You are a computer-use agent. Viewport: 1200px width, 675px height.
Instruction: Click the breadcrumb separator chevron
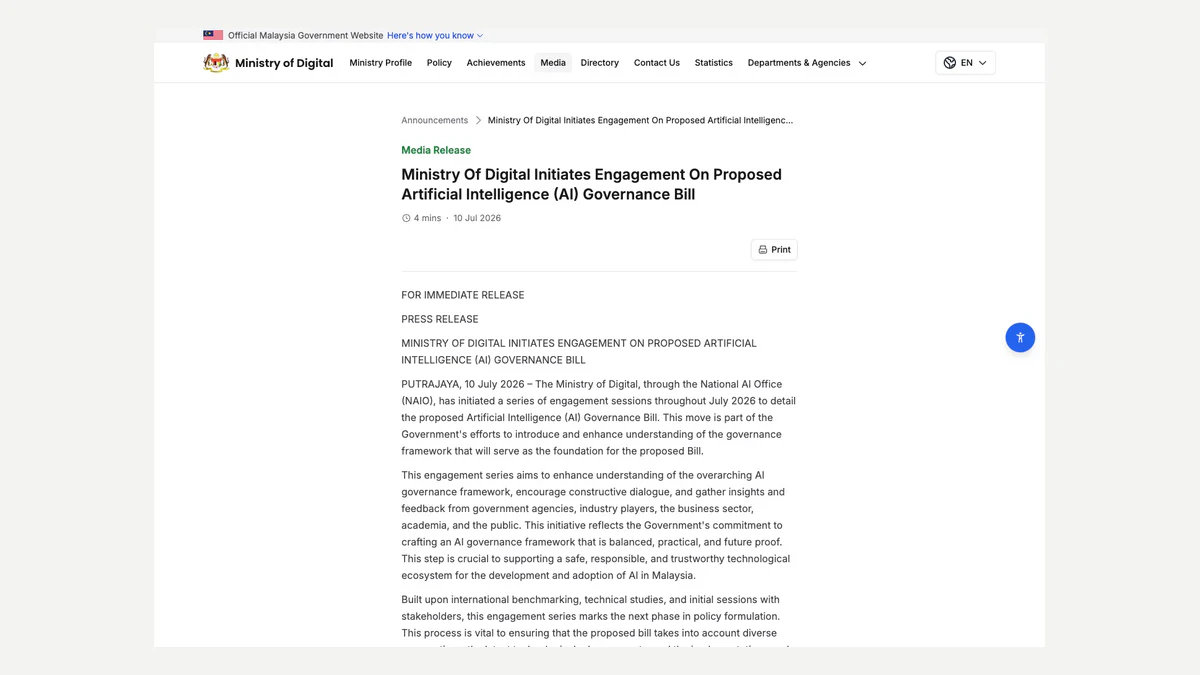pyautogui.click(x=478, y=120)
